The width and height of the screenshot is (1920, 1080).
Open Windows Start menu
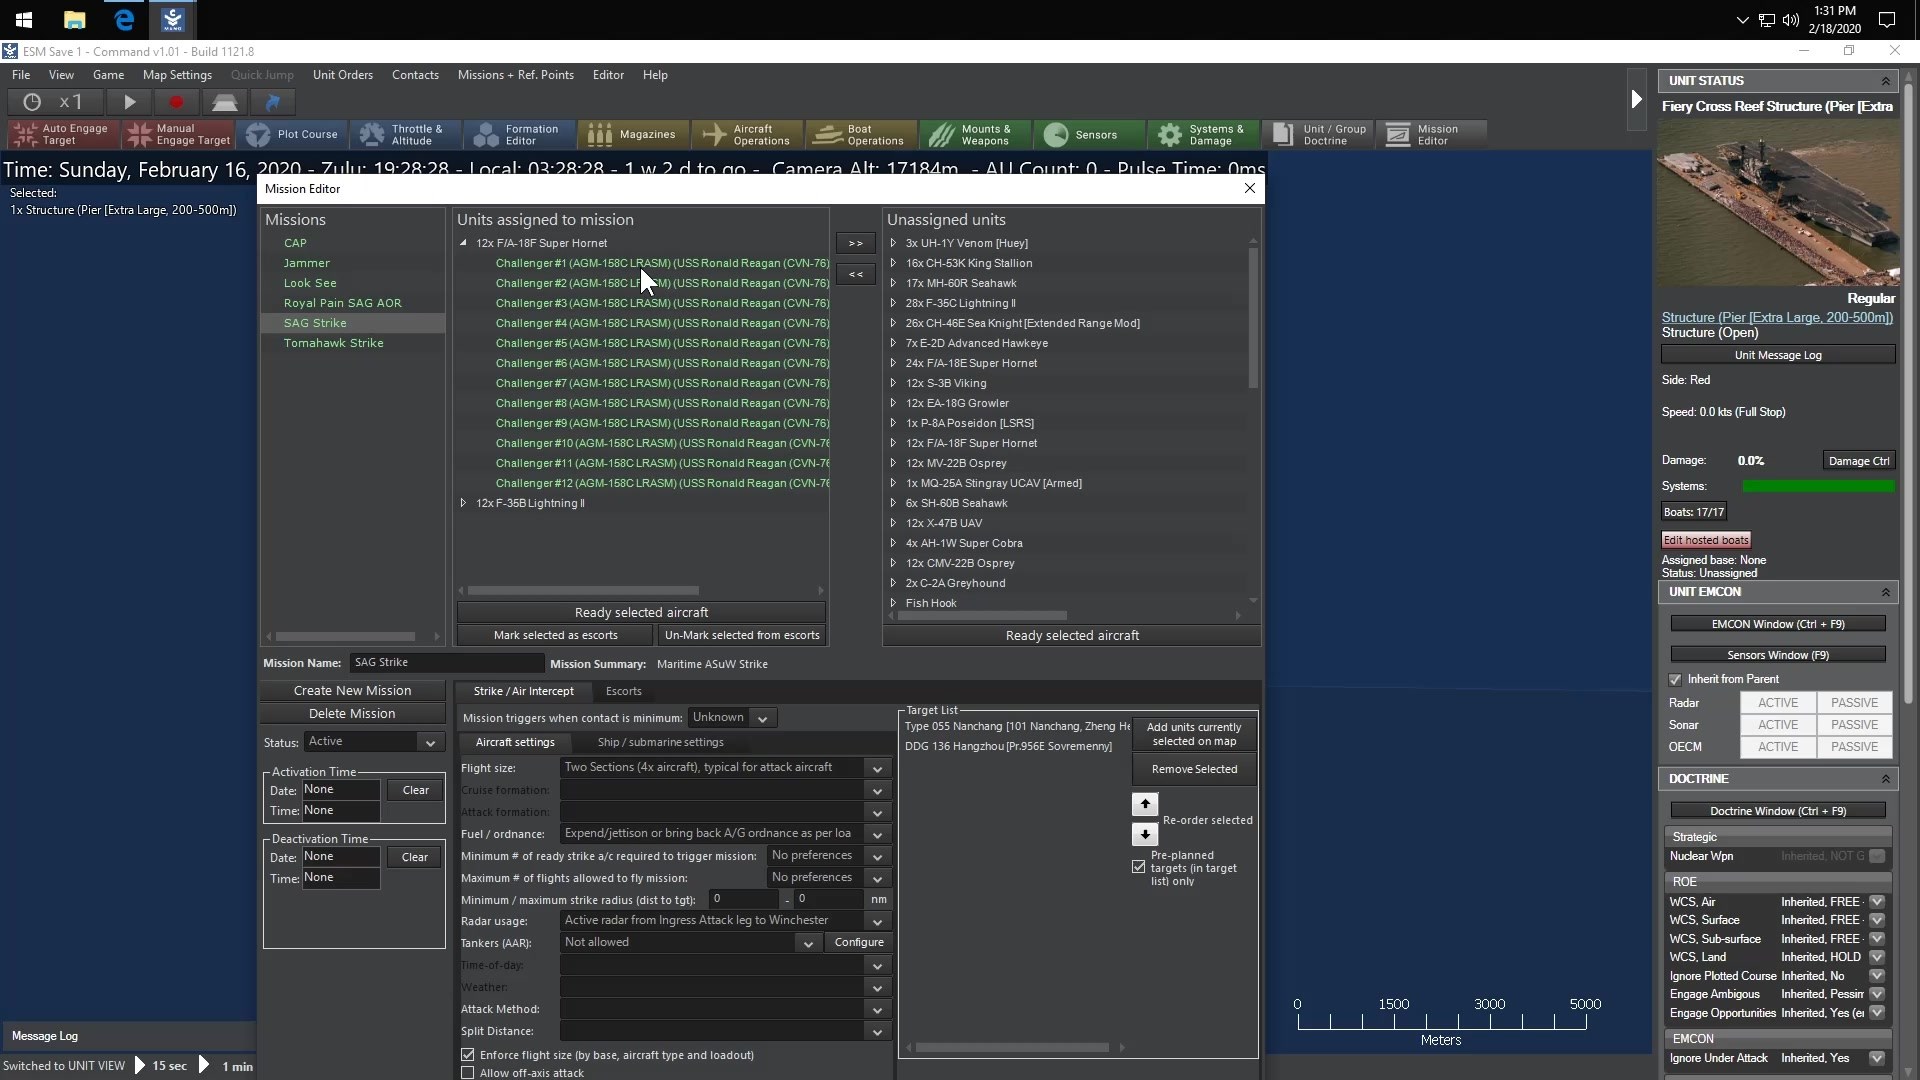(x=24, y=20)
